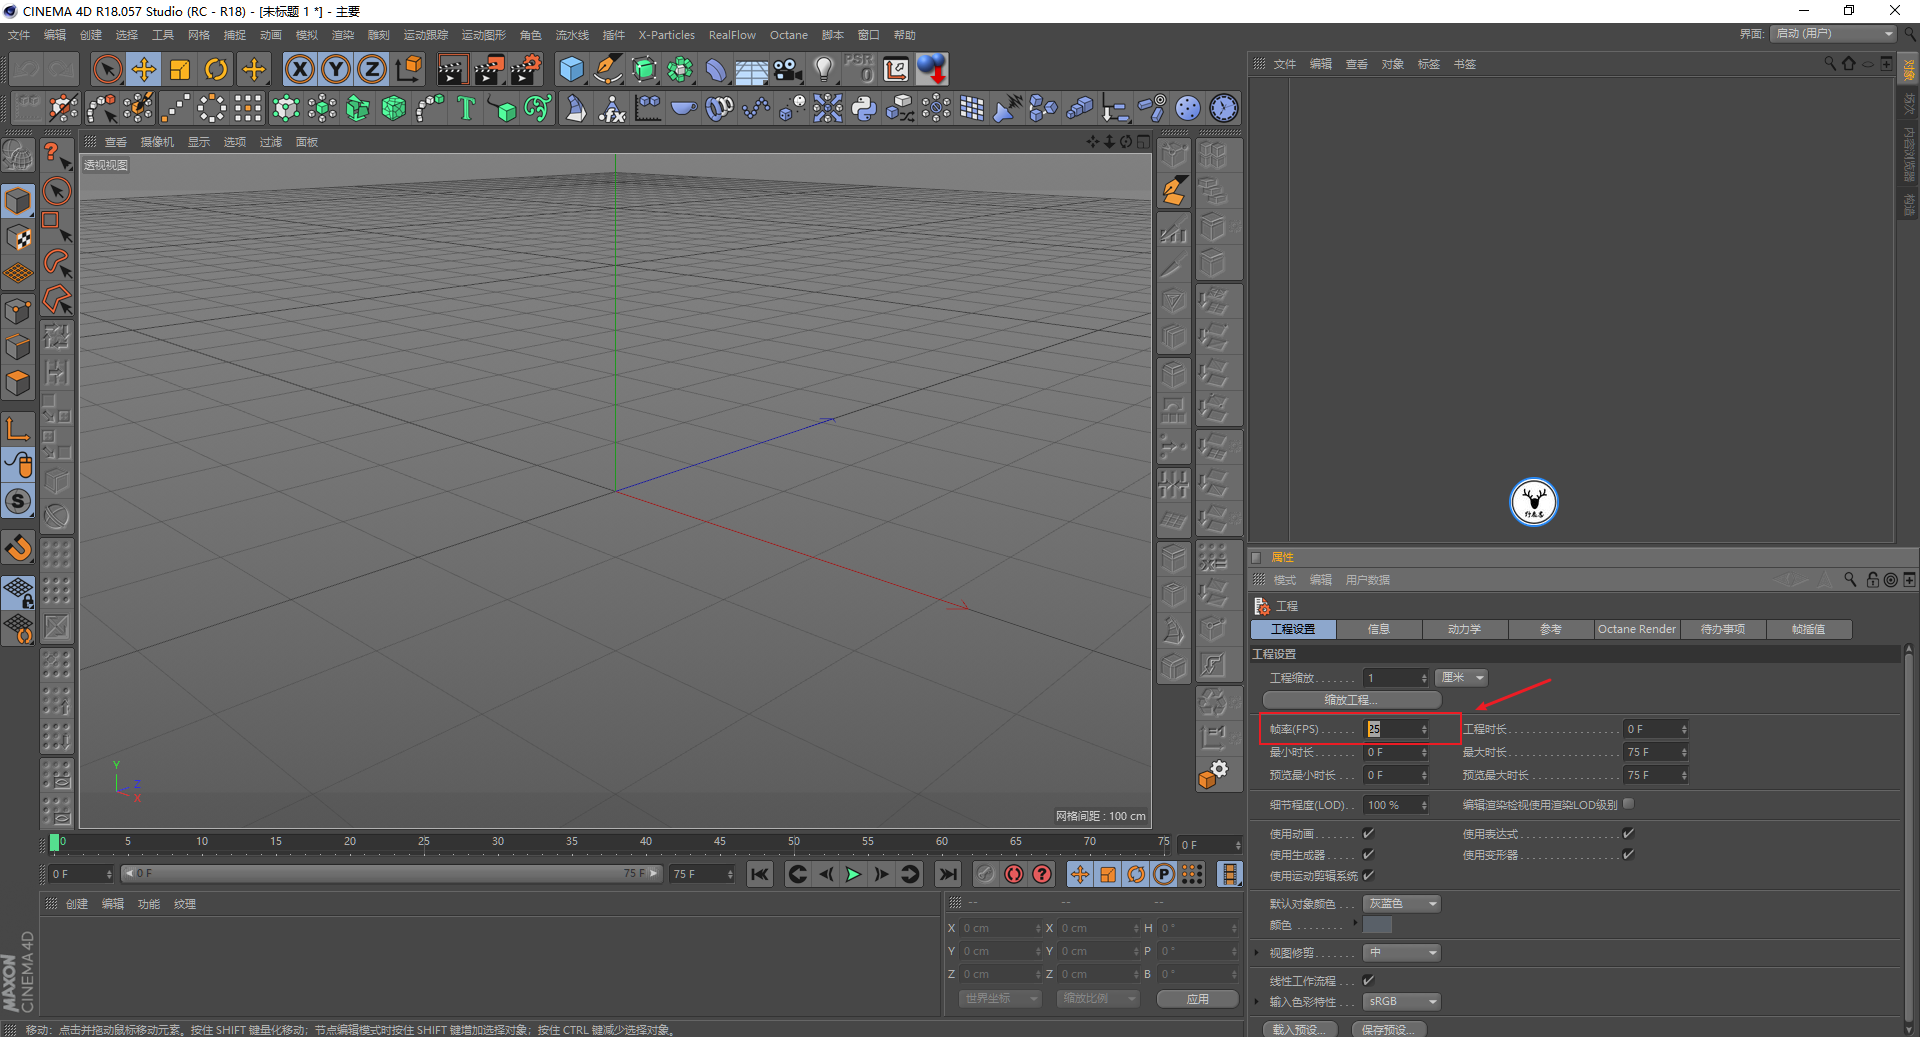The height and width of the screenshot is (1037, 1920).
Task: Select the Move tool in top toolbar
Action: click(x=144, y=69)
